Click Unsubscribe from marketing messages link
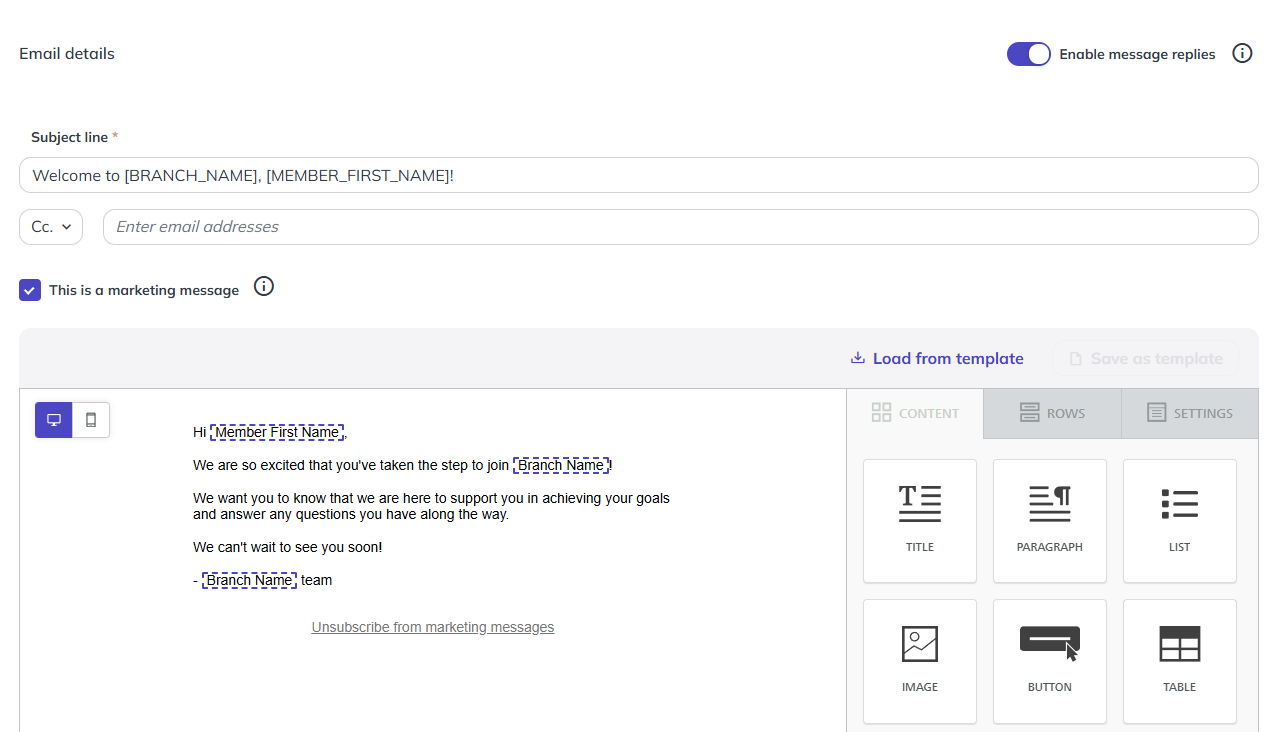Image resolution: width=1272 pixels, height=732 pixels. 433,627
